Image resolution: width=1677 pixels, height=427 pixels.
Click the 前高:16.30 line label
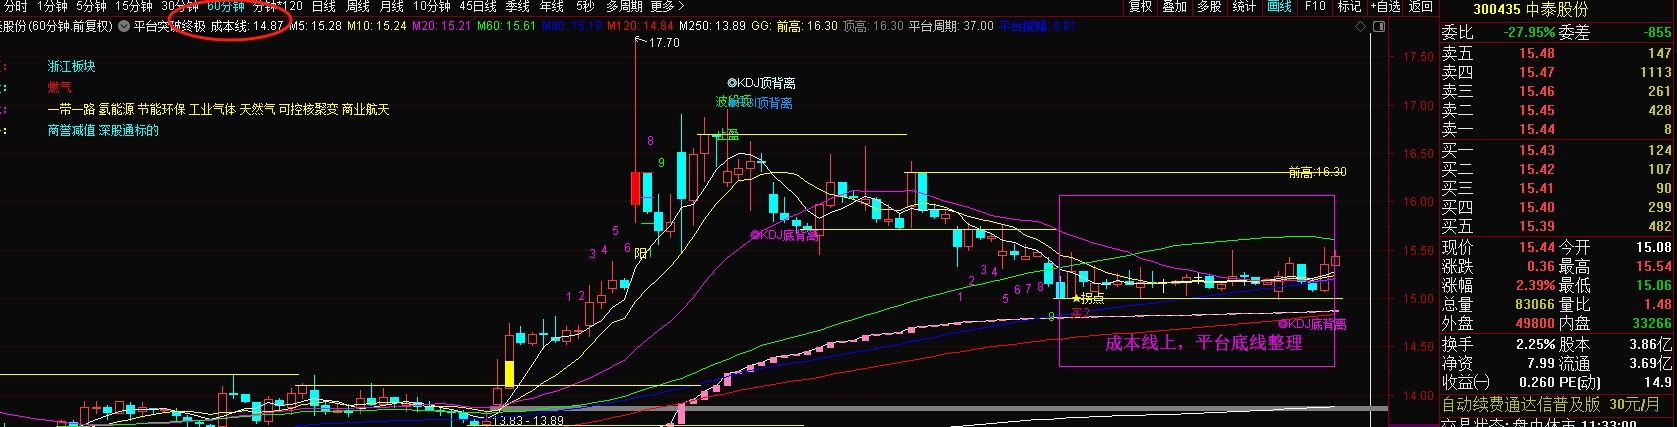pos(1317,172)
